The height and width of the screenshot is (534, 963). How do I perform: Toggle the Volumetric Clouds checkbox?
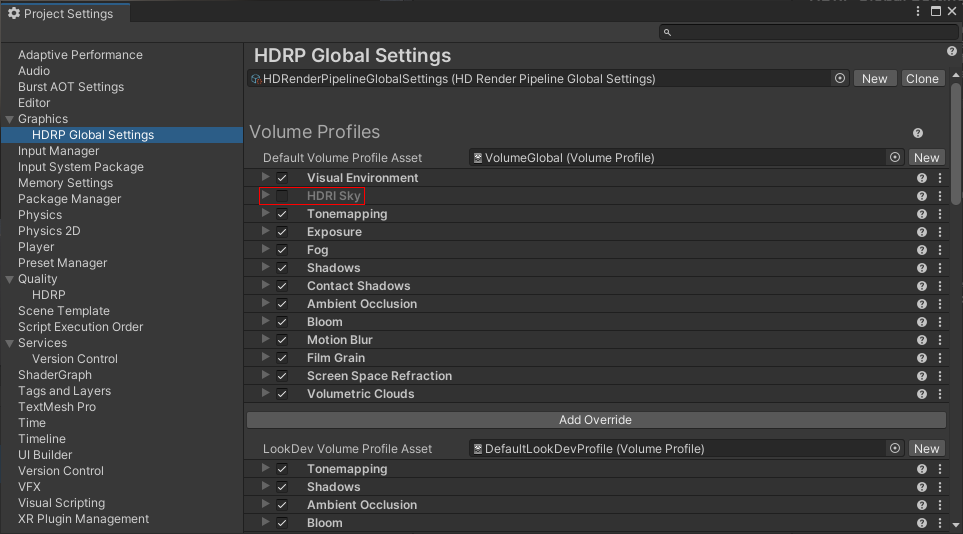coord(282,394)
